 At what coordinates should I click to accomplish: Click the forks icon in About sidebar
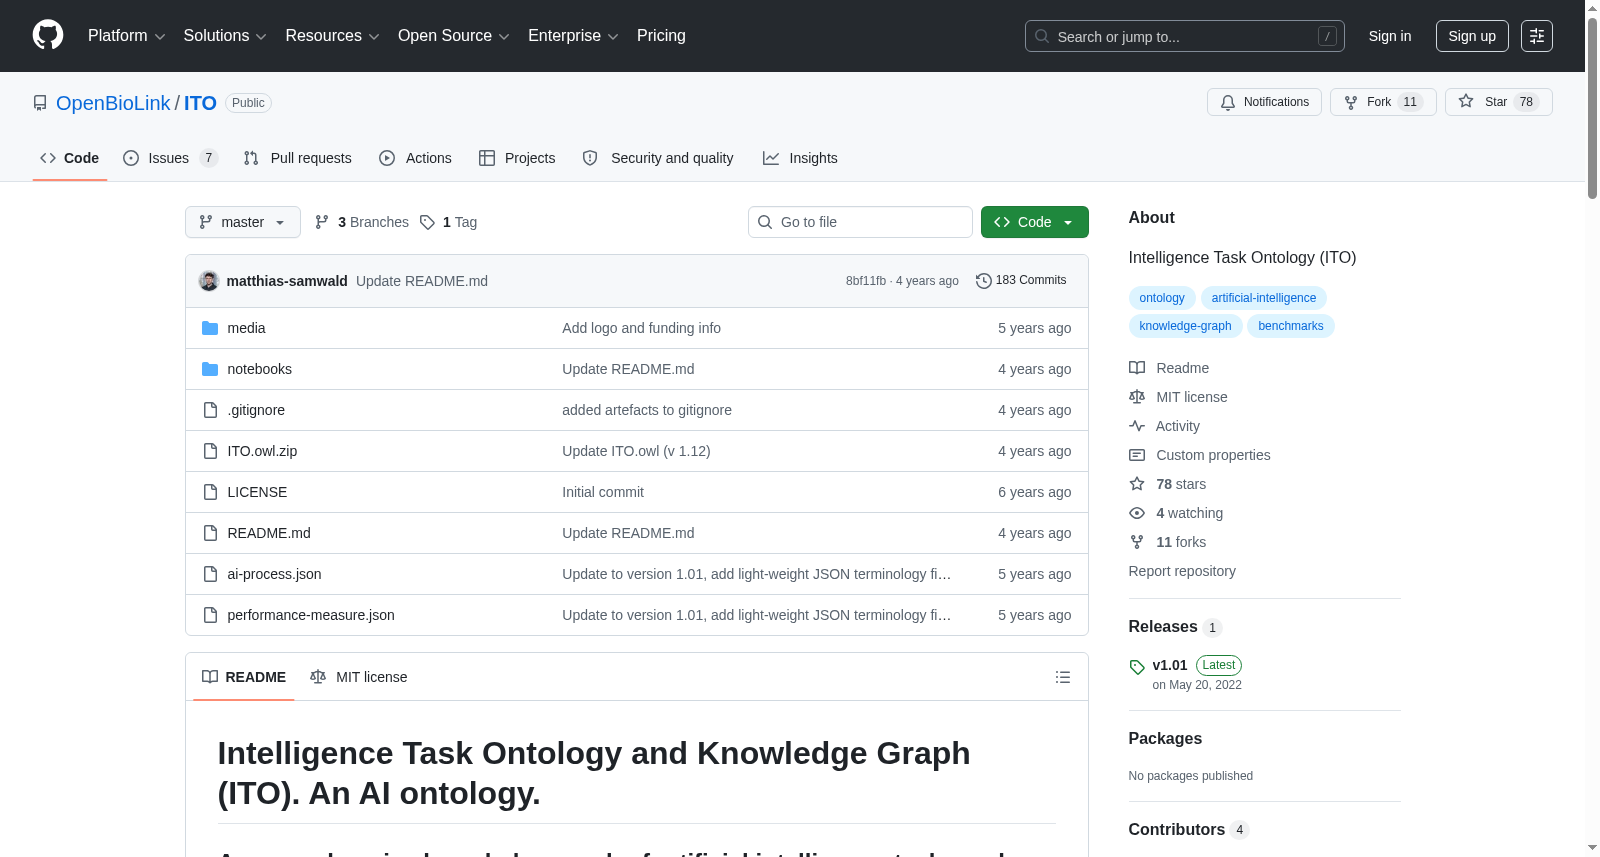click(1137, 542)
